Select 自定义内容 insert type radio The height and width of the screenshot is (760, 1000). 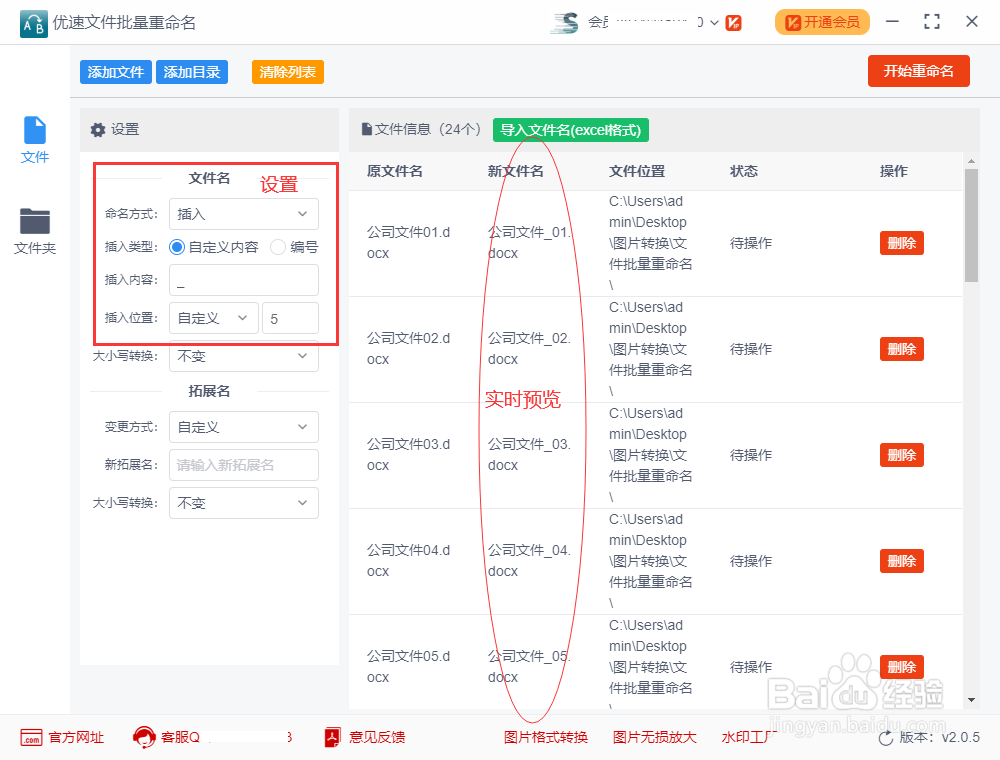[x=177, y=247]
